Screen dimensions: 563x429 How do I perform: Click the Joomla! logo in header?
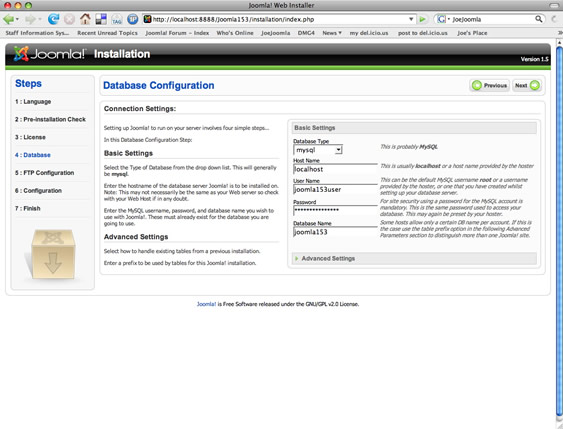(x=50, y=54)
